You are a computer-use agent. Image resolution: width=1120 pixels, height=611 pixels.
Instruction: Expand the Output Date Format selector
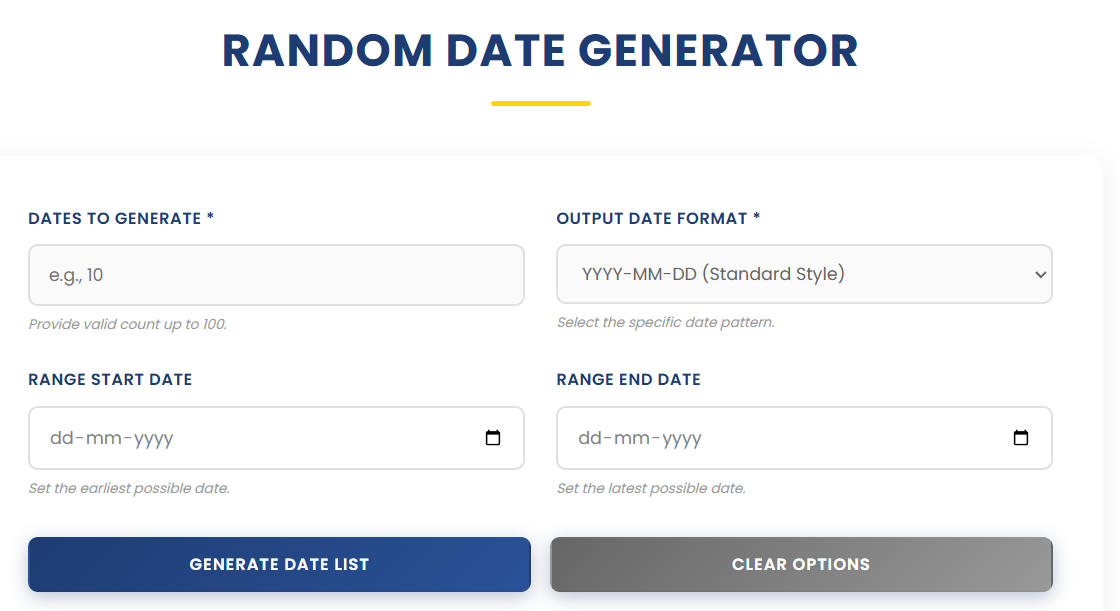click(x=804, y=274)
